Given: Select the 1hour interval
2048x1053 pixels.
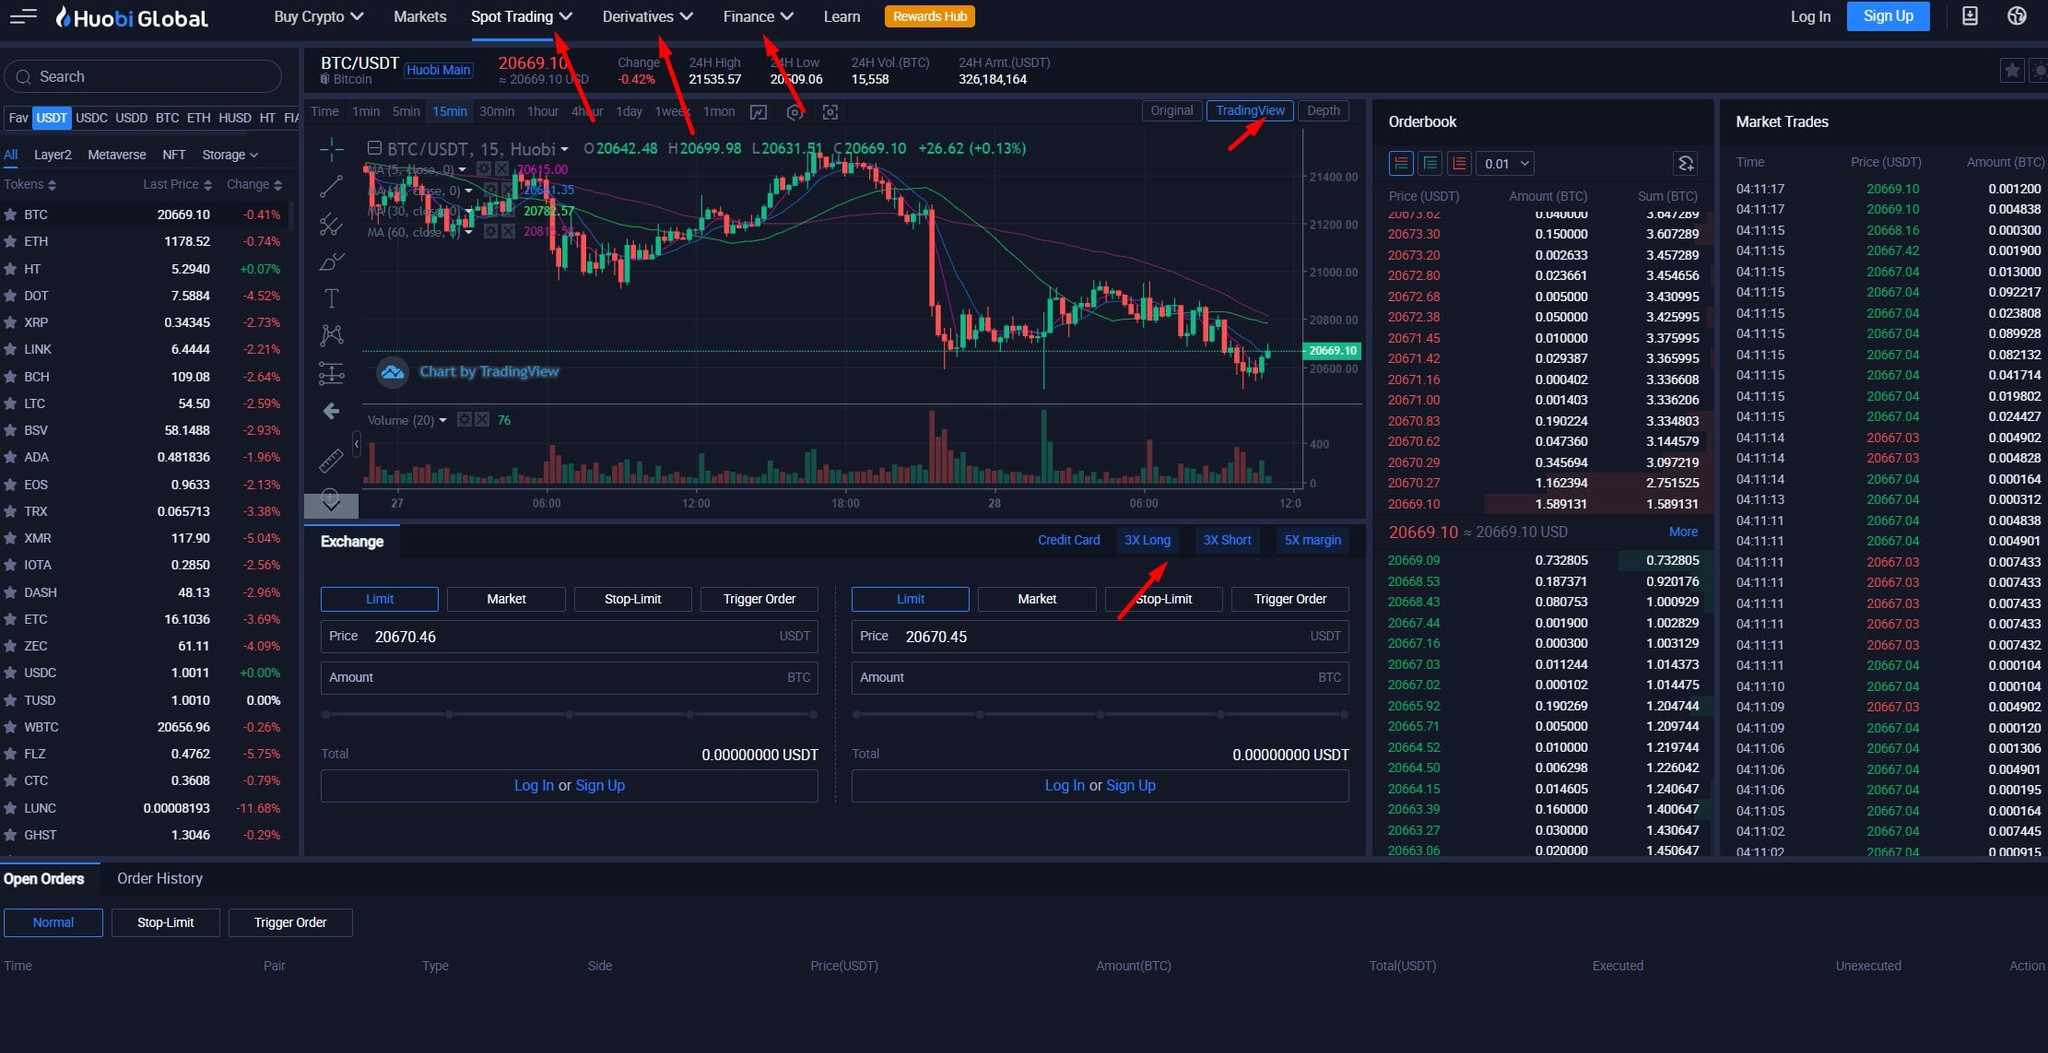Looking at the screenshot, I should coord(543,112).
